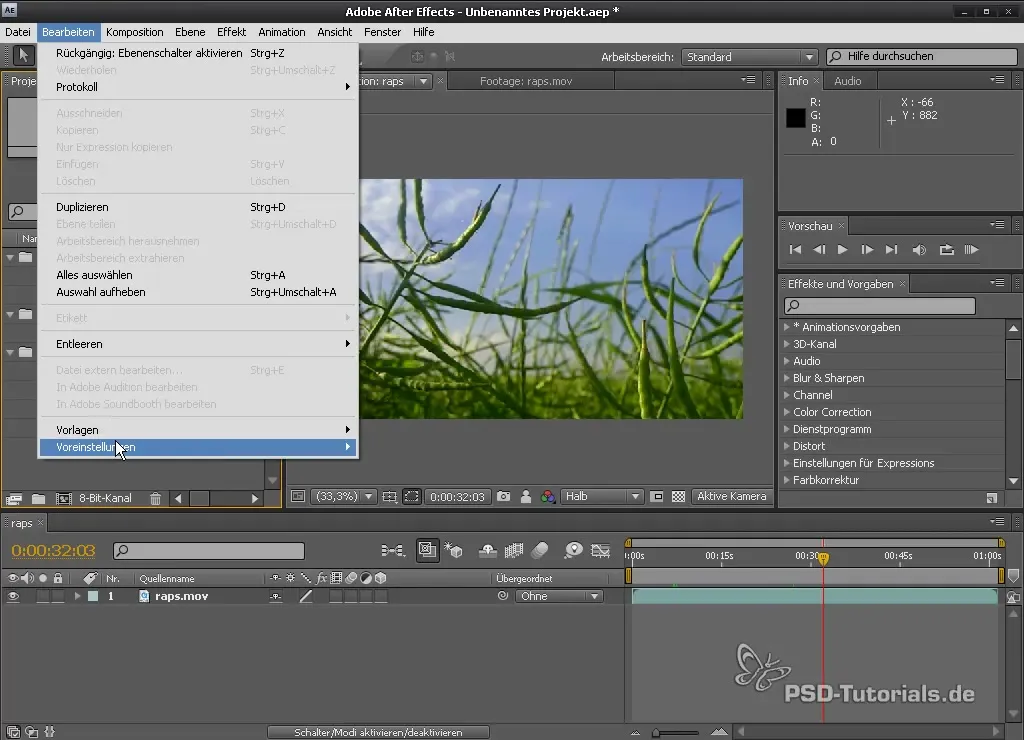The width and height of the screenshot is (1024, 740).
Task: Click current time indicator marker in timeline
Action: click(x=824, y=557)
